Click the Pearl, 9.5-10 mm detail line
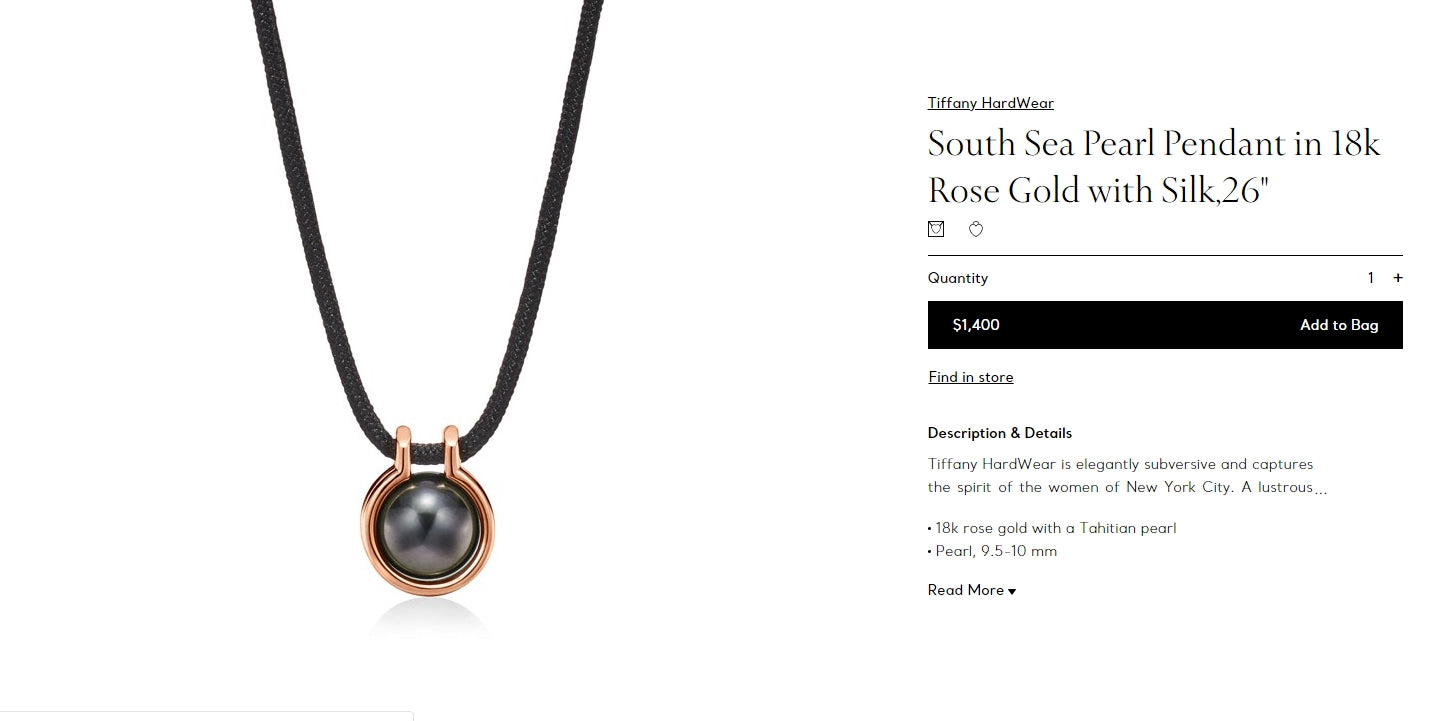1430x721 pixels. (992, 551)
